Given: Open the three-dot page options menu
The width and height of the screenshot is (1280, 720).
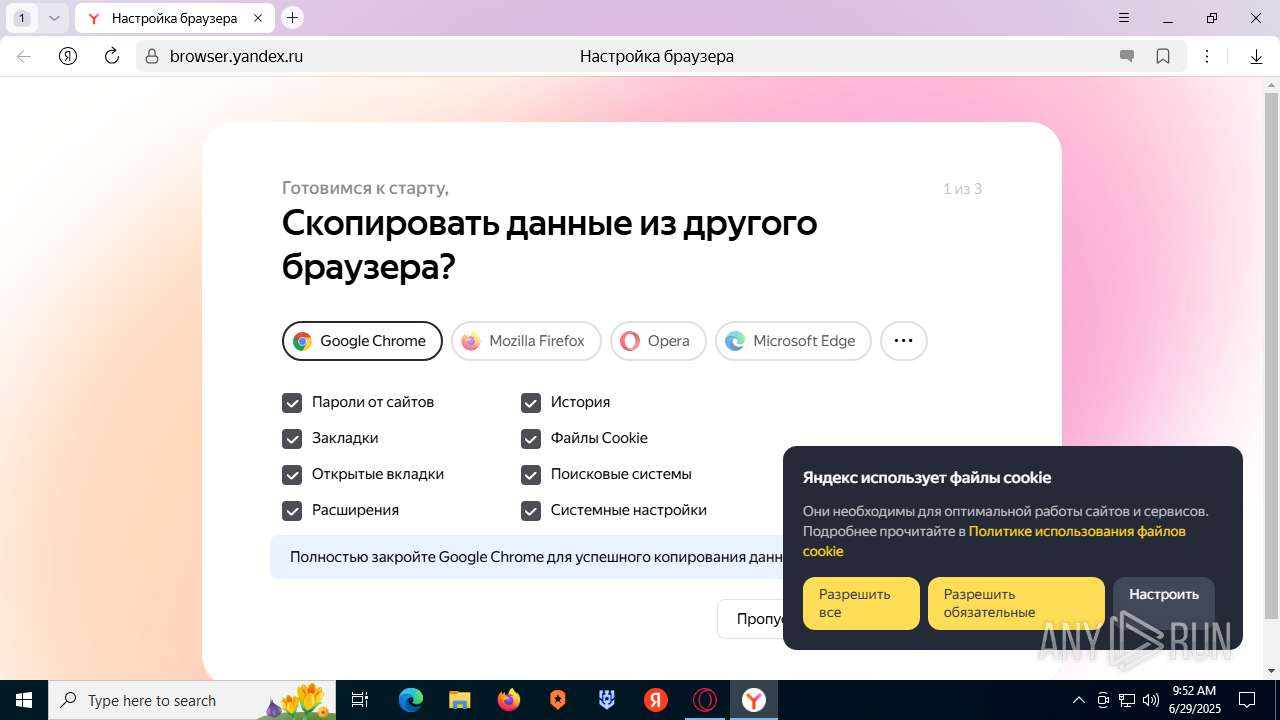Looking at the screenshot, I should (1207, 57).
